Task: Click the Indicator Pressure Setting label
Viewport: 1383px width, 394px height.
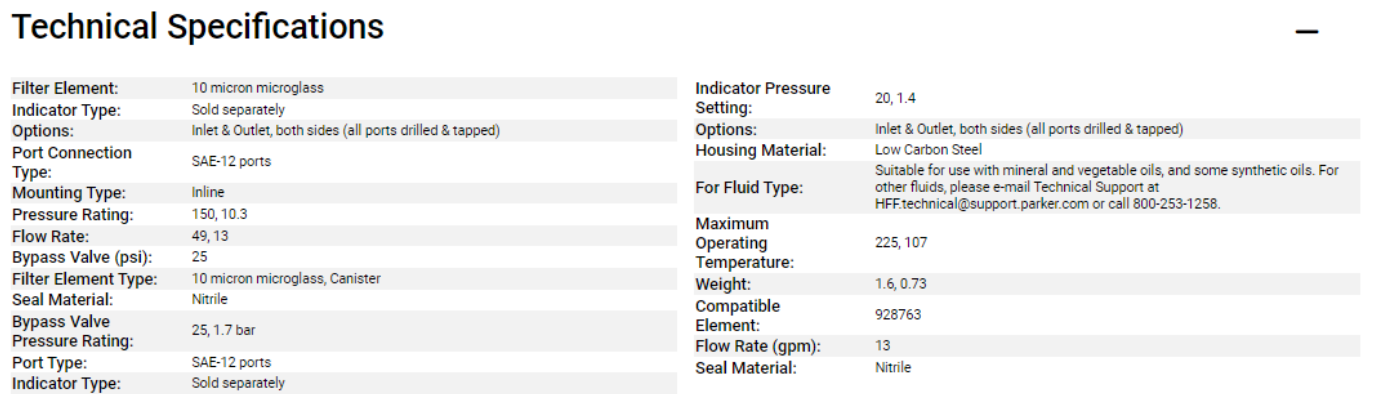Action: pos(763,98)
